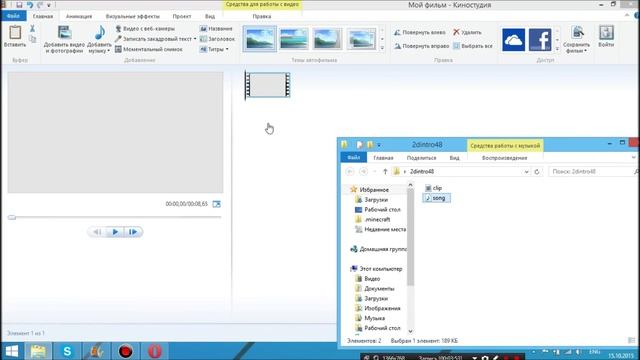Select the song file in Explorer
Screen dimensions: 640x360
[x=436, y=198]
